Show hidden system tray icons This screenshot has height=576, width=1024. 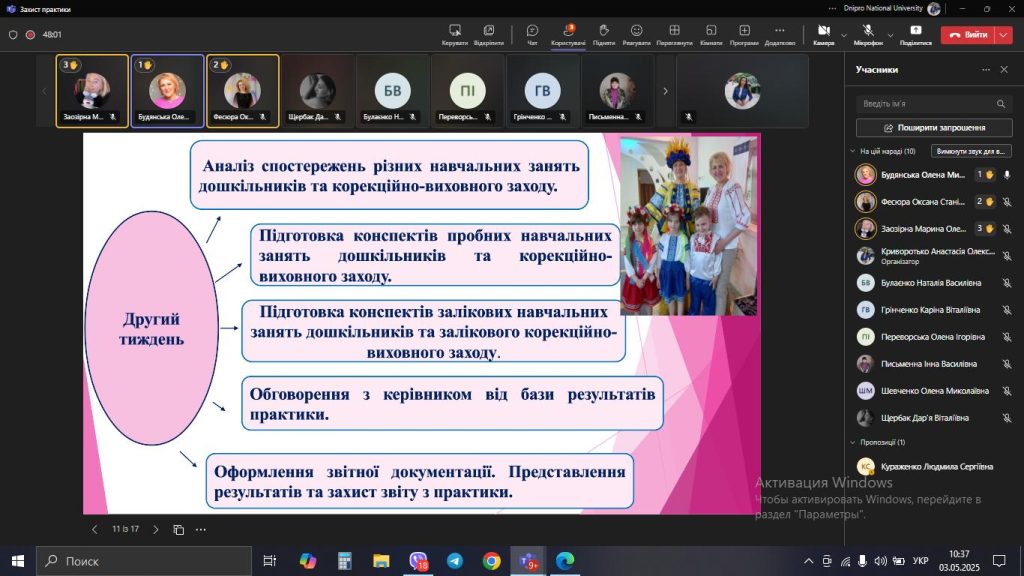click(x=808, y=561)
